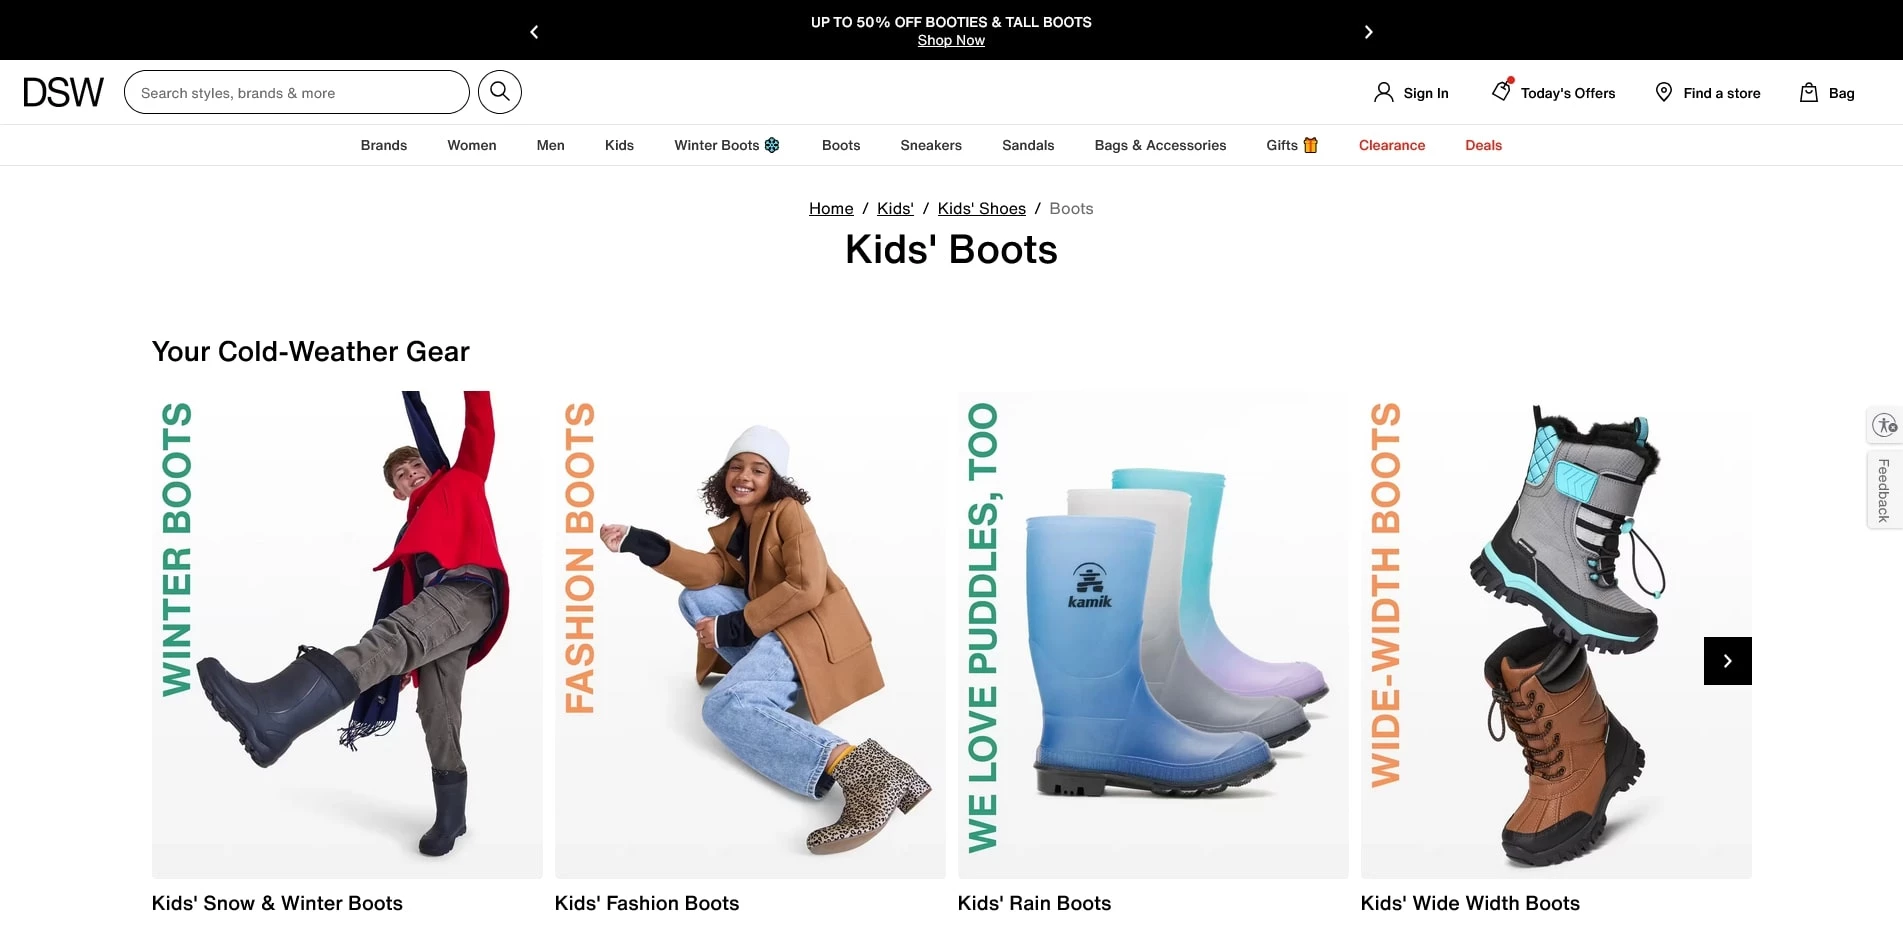Open the shopping Bag icon

coord(1809,92)
